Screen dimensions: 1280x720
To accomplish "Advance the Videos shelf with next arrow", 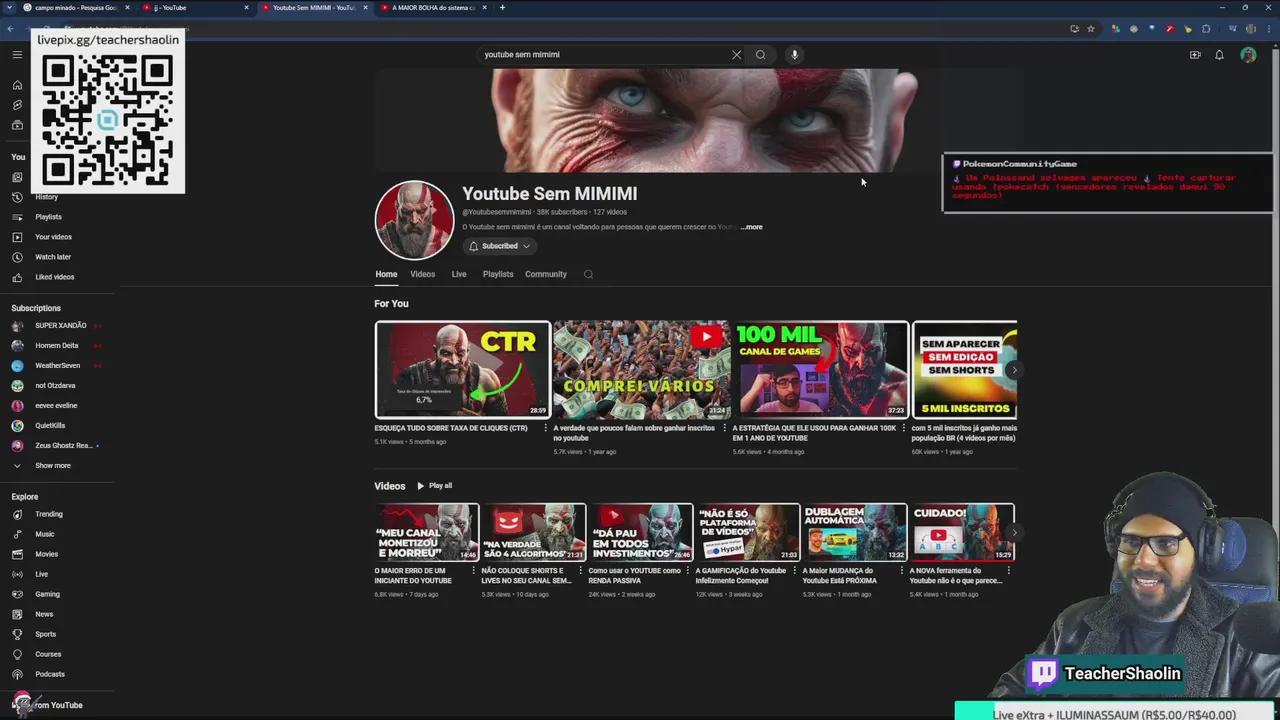I will click(1014, 533).
